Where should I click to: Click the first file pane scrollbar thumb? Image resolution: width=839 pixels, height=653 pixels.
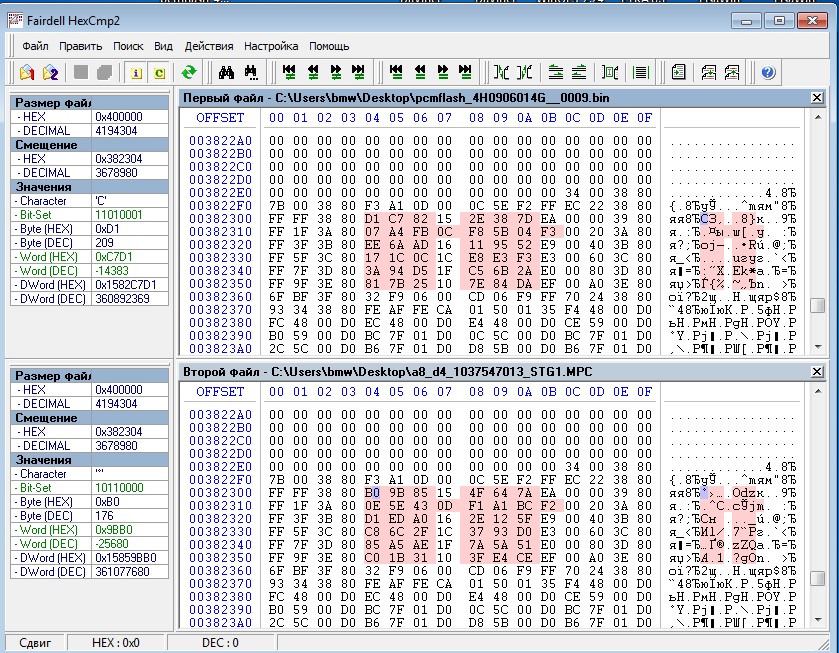[817, 306]
